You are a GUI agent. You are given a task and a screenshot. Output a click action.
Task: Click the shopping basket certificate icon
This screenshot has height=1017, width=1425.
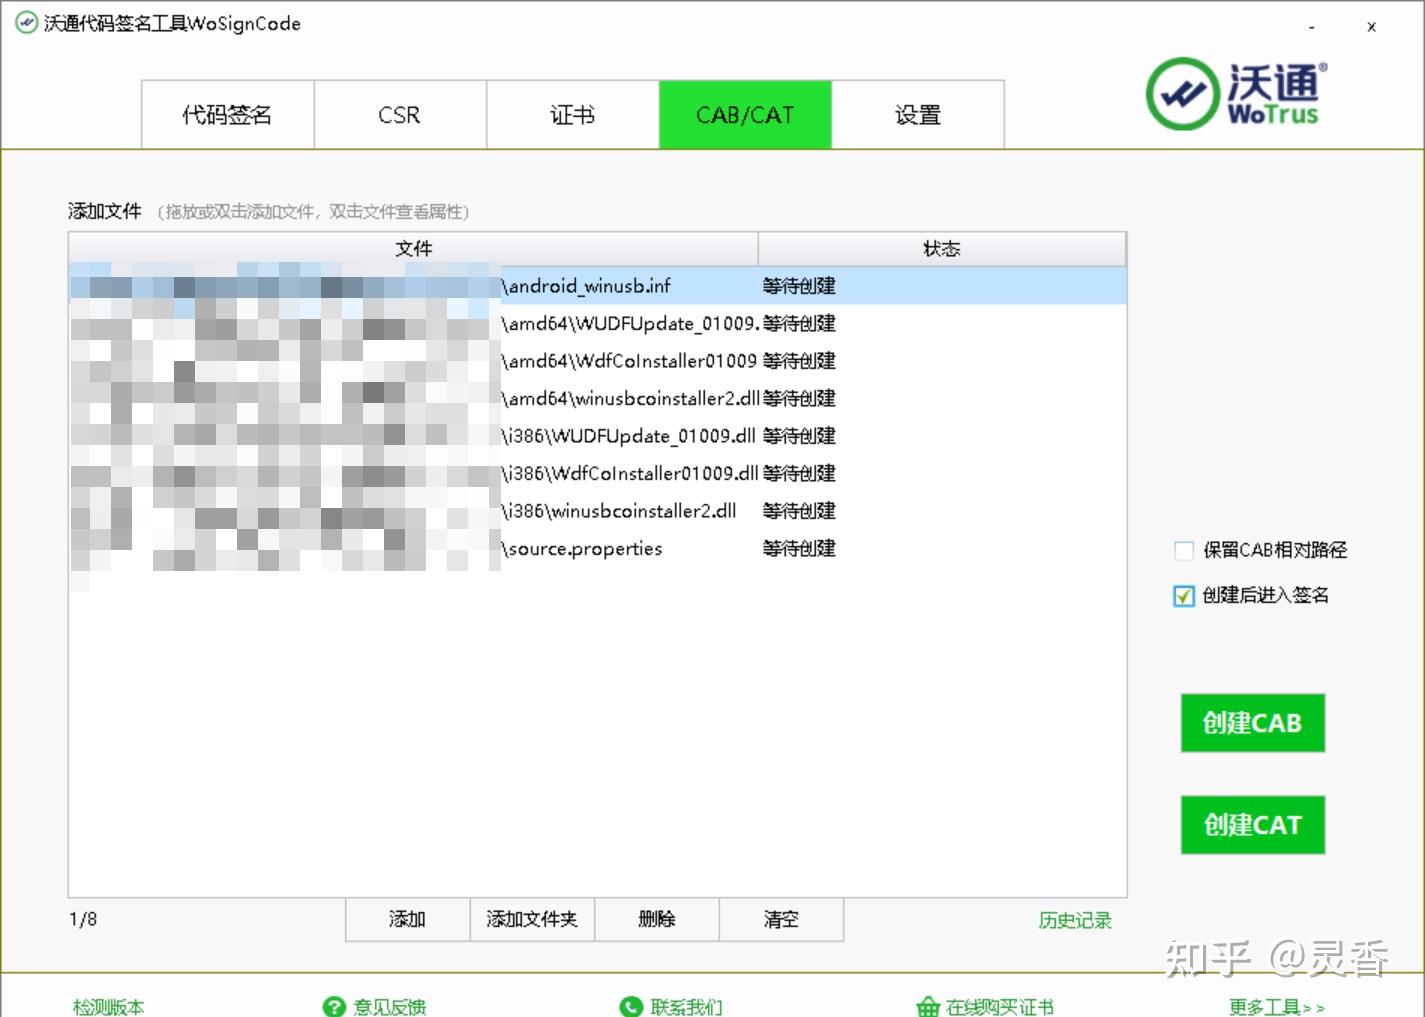click(x=928, y=1006)
